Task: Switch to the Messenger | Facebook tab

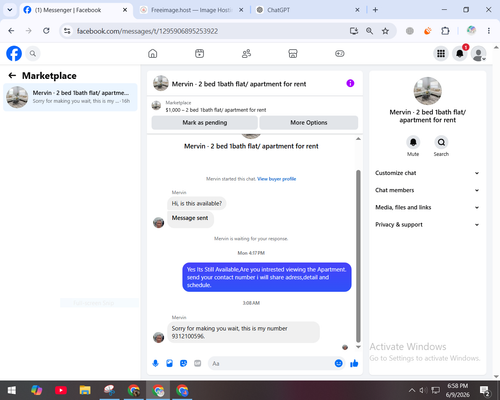Action: pos(75,10)
